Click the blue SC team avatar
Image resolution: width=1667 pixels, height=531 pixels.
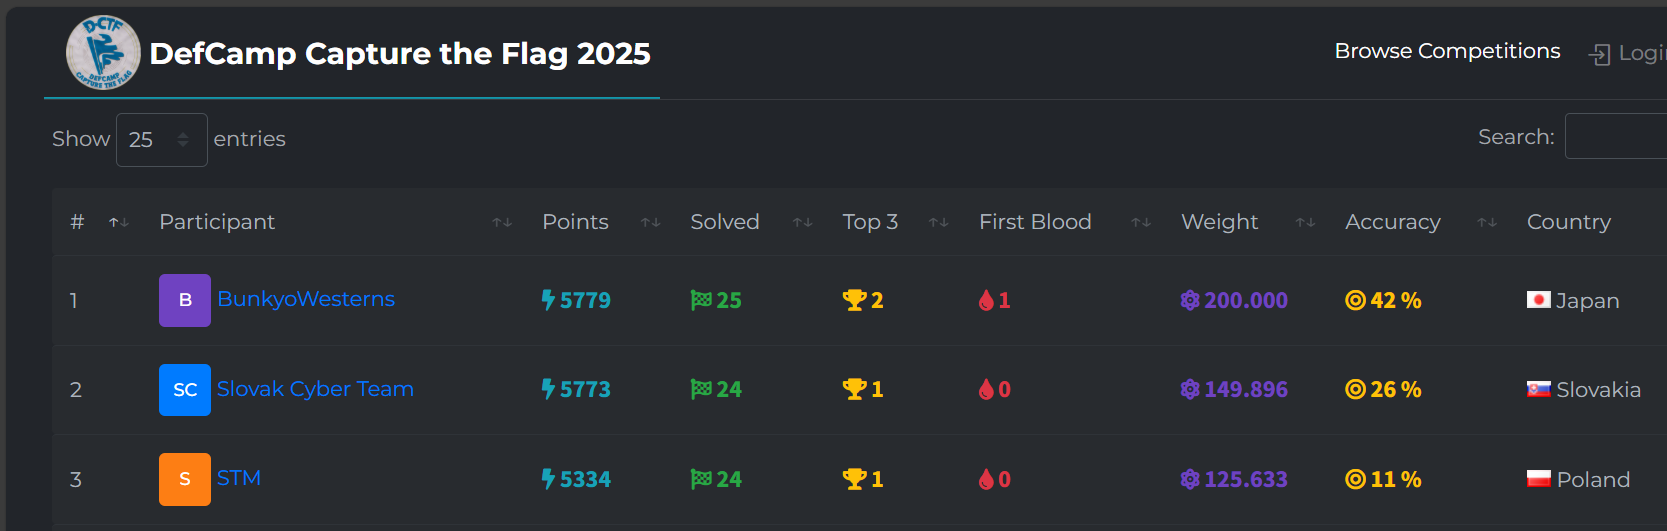pyautogui.click(x=185, y=390)
